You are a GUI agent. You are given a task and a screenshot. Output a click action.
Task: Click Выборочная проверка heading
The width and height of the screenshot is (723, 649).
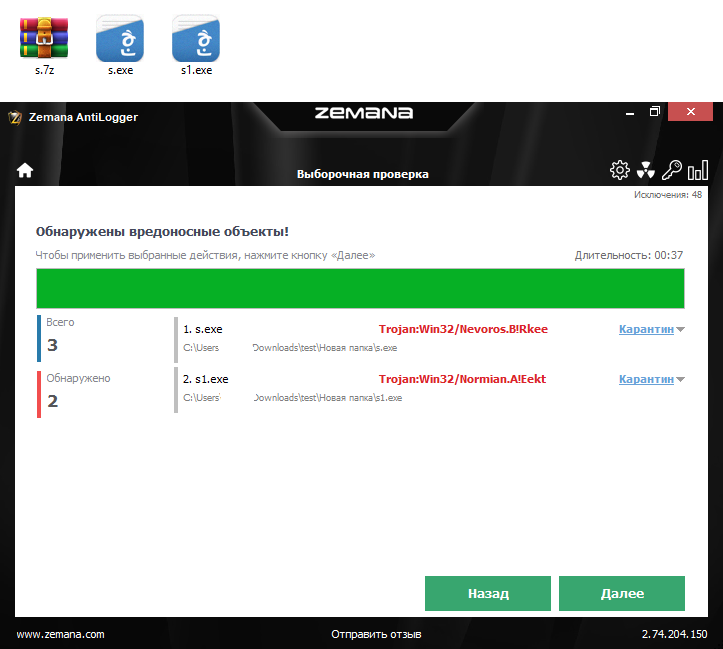point(362,174)
